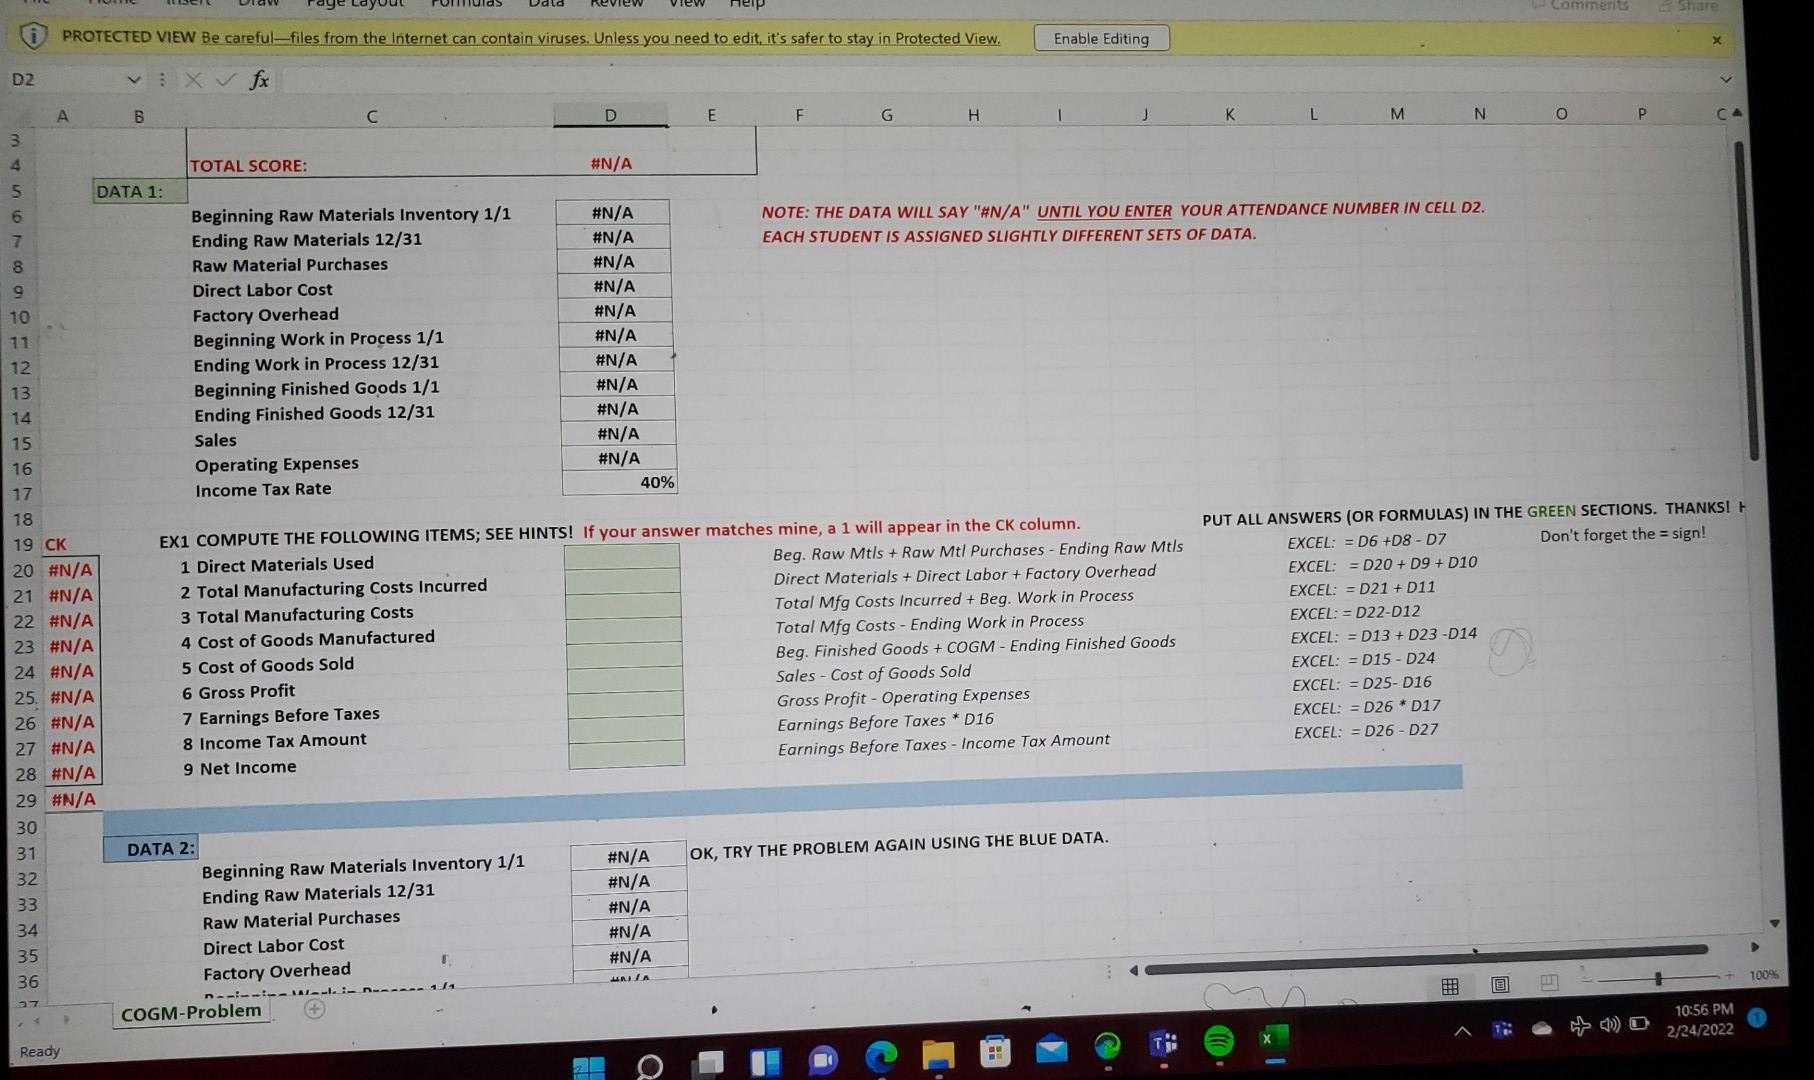Add a new sheet with the plus icon

coord(315,1009)
